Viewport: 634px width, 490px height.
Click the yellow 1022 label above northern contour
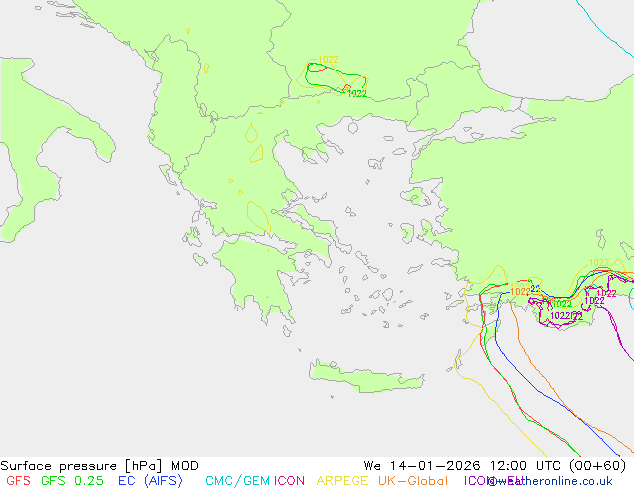[x=328, y=60]
